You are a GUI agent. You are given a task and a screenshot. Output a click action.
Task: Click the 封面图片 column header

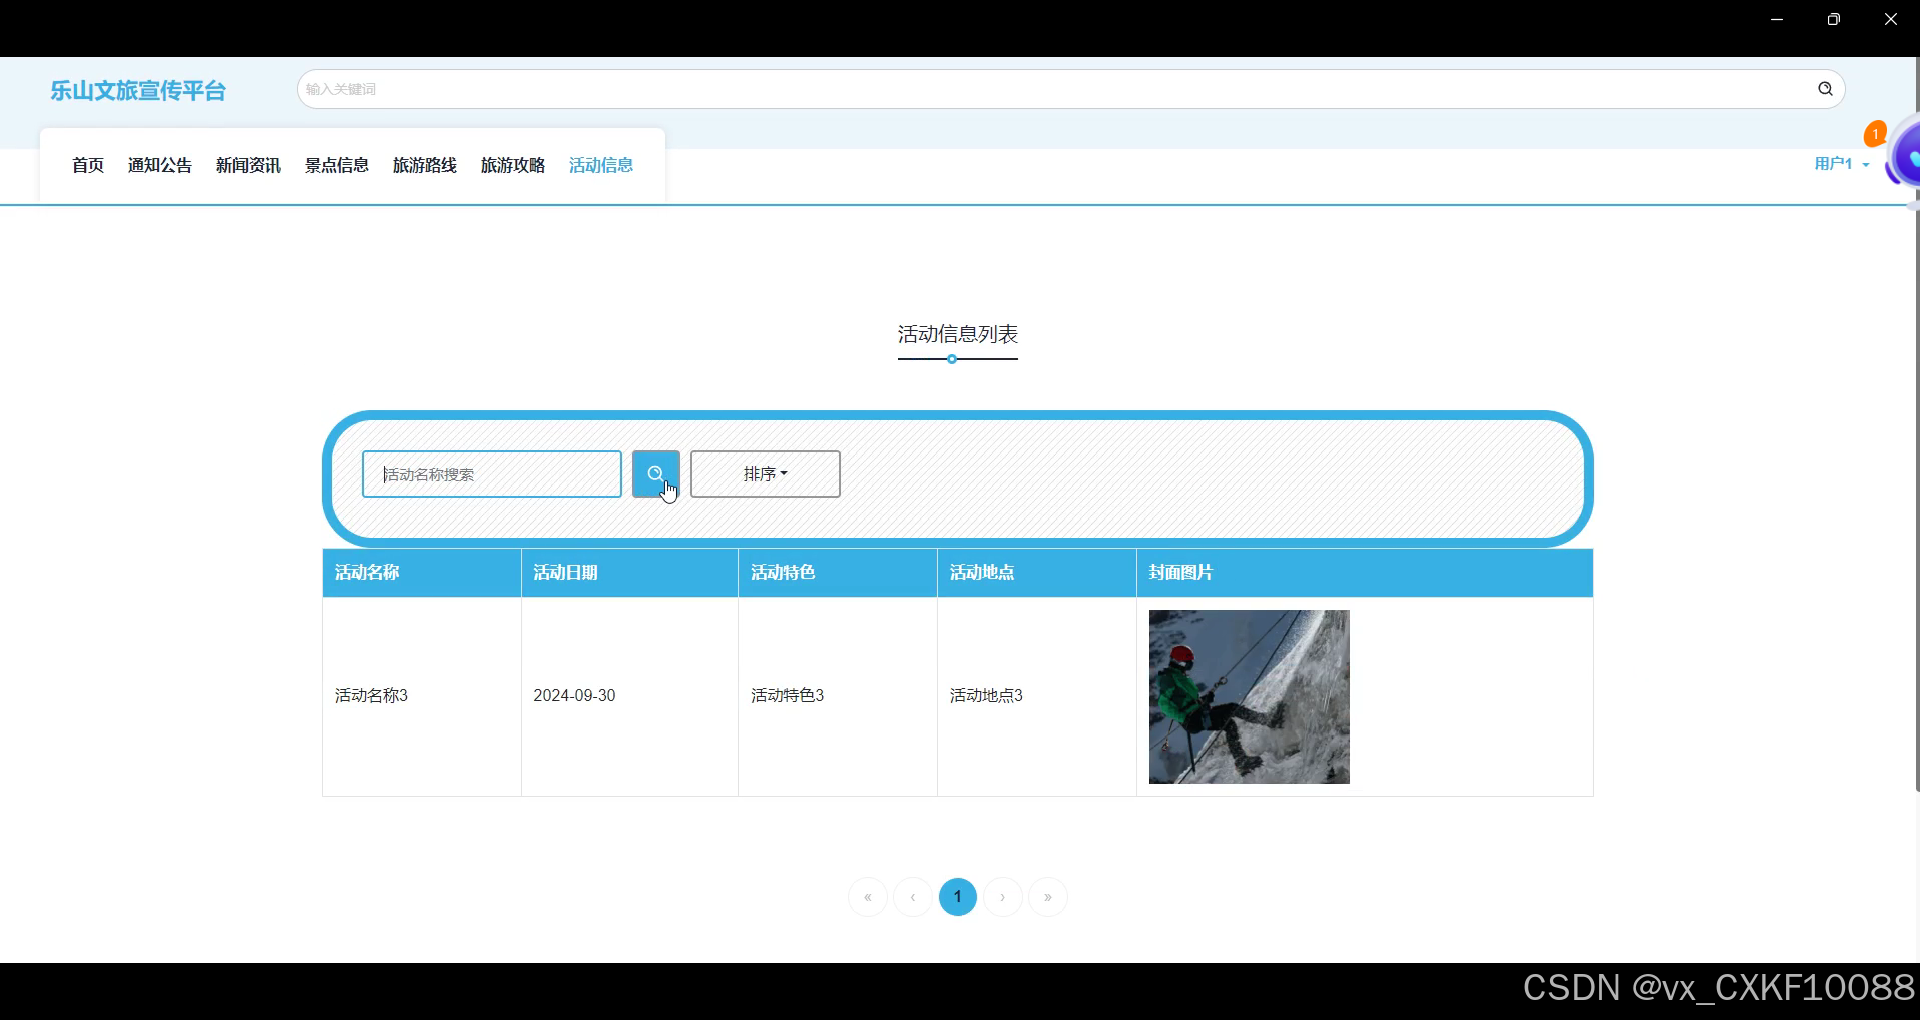(x=1365, y=573)
